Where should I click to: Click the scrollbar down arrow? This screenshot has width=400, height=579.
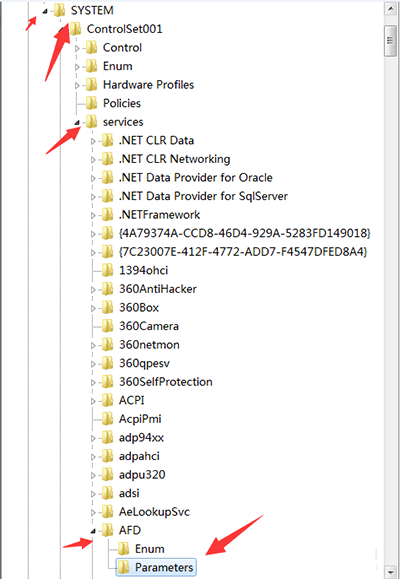(390, 571)
